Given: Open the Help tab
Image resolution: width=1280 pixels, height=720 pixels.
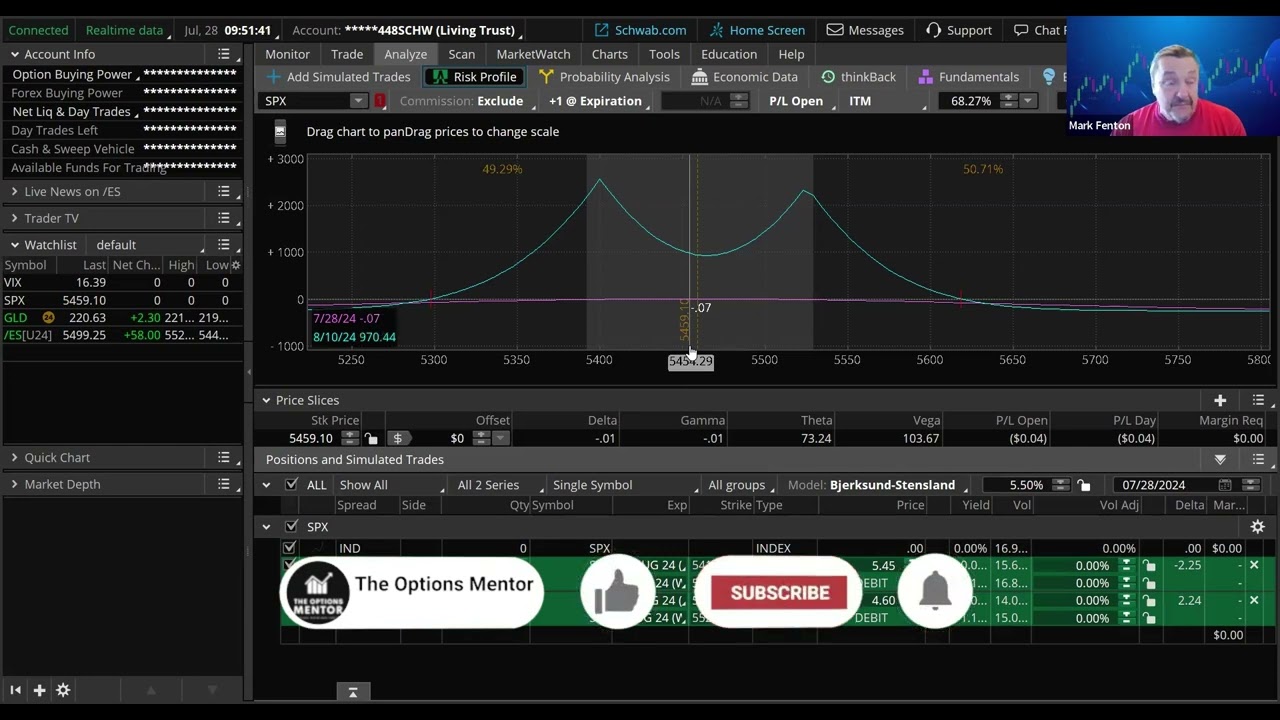Looking at the screenshot, I should tap(791, 54).
